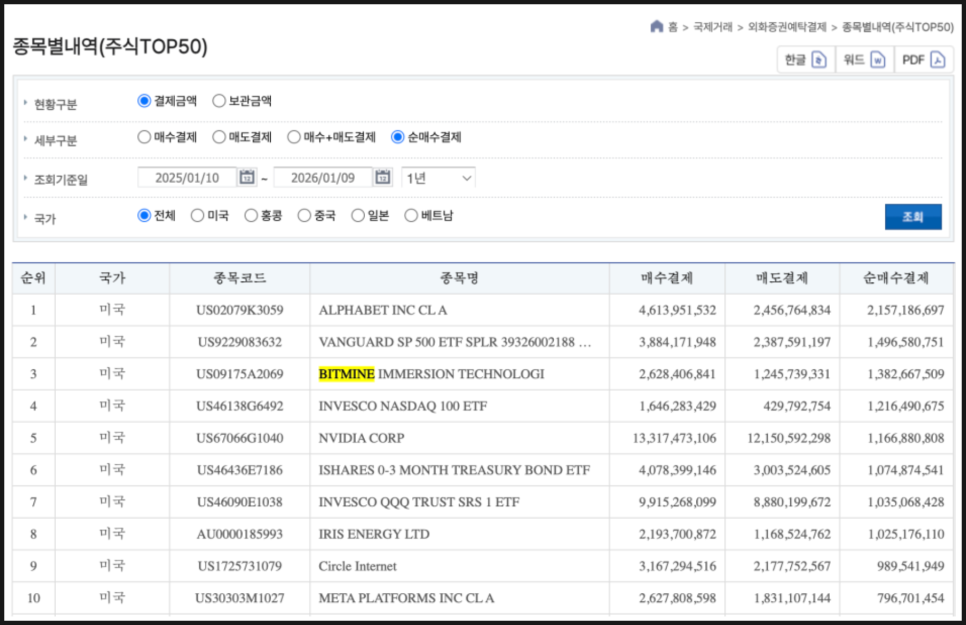Image resolution: width=966 pixels, height=625 pixels.
Task: Download the table as PDF
Action: coord(922,60)
